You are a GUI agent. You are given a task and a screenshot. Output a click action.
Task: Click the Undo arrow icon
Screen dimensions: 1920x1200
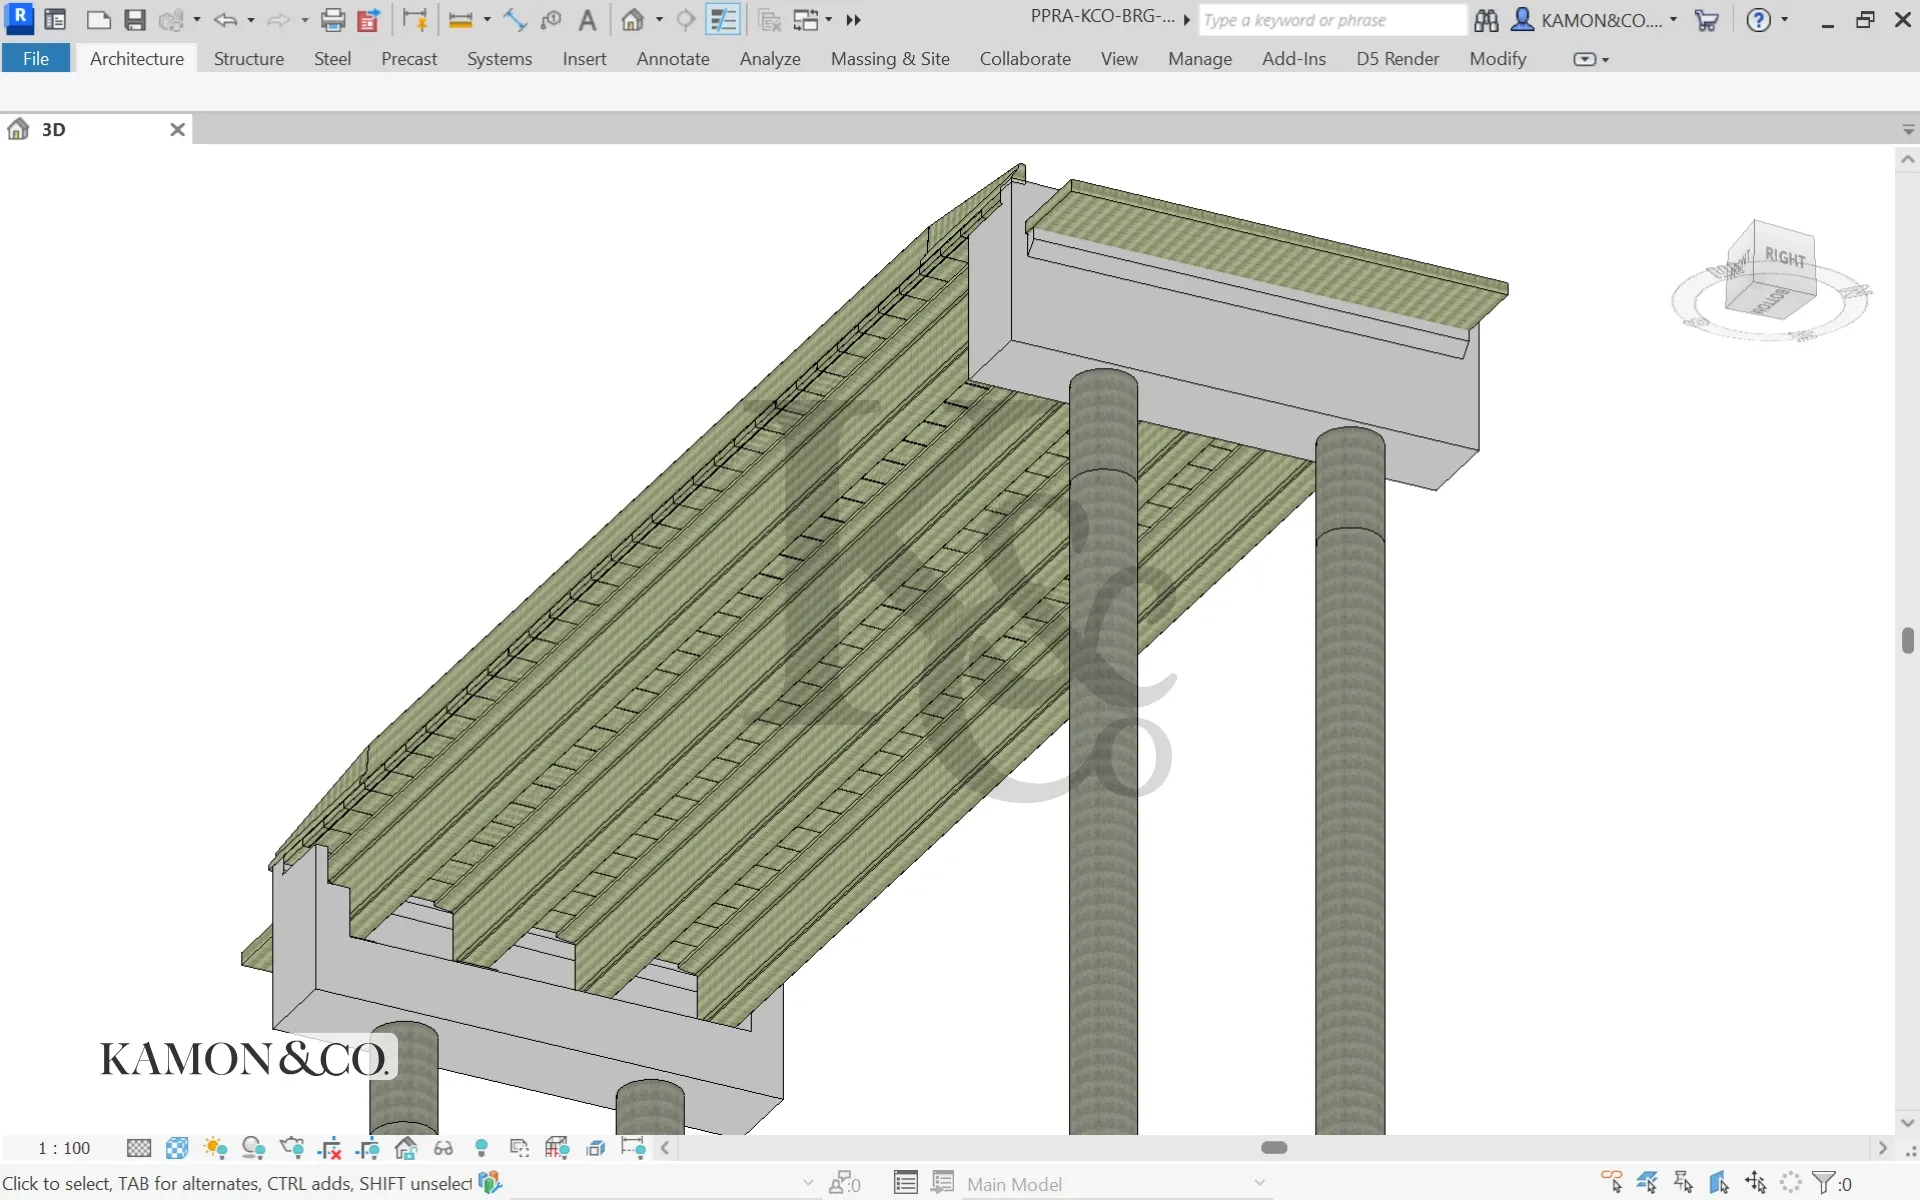coord(224,20)
